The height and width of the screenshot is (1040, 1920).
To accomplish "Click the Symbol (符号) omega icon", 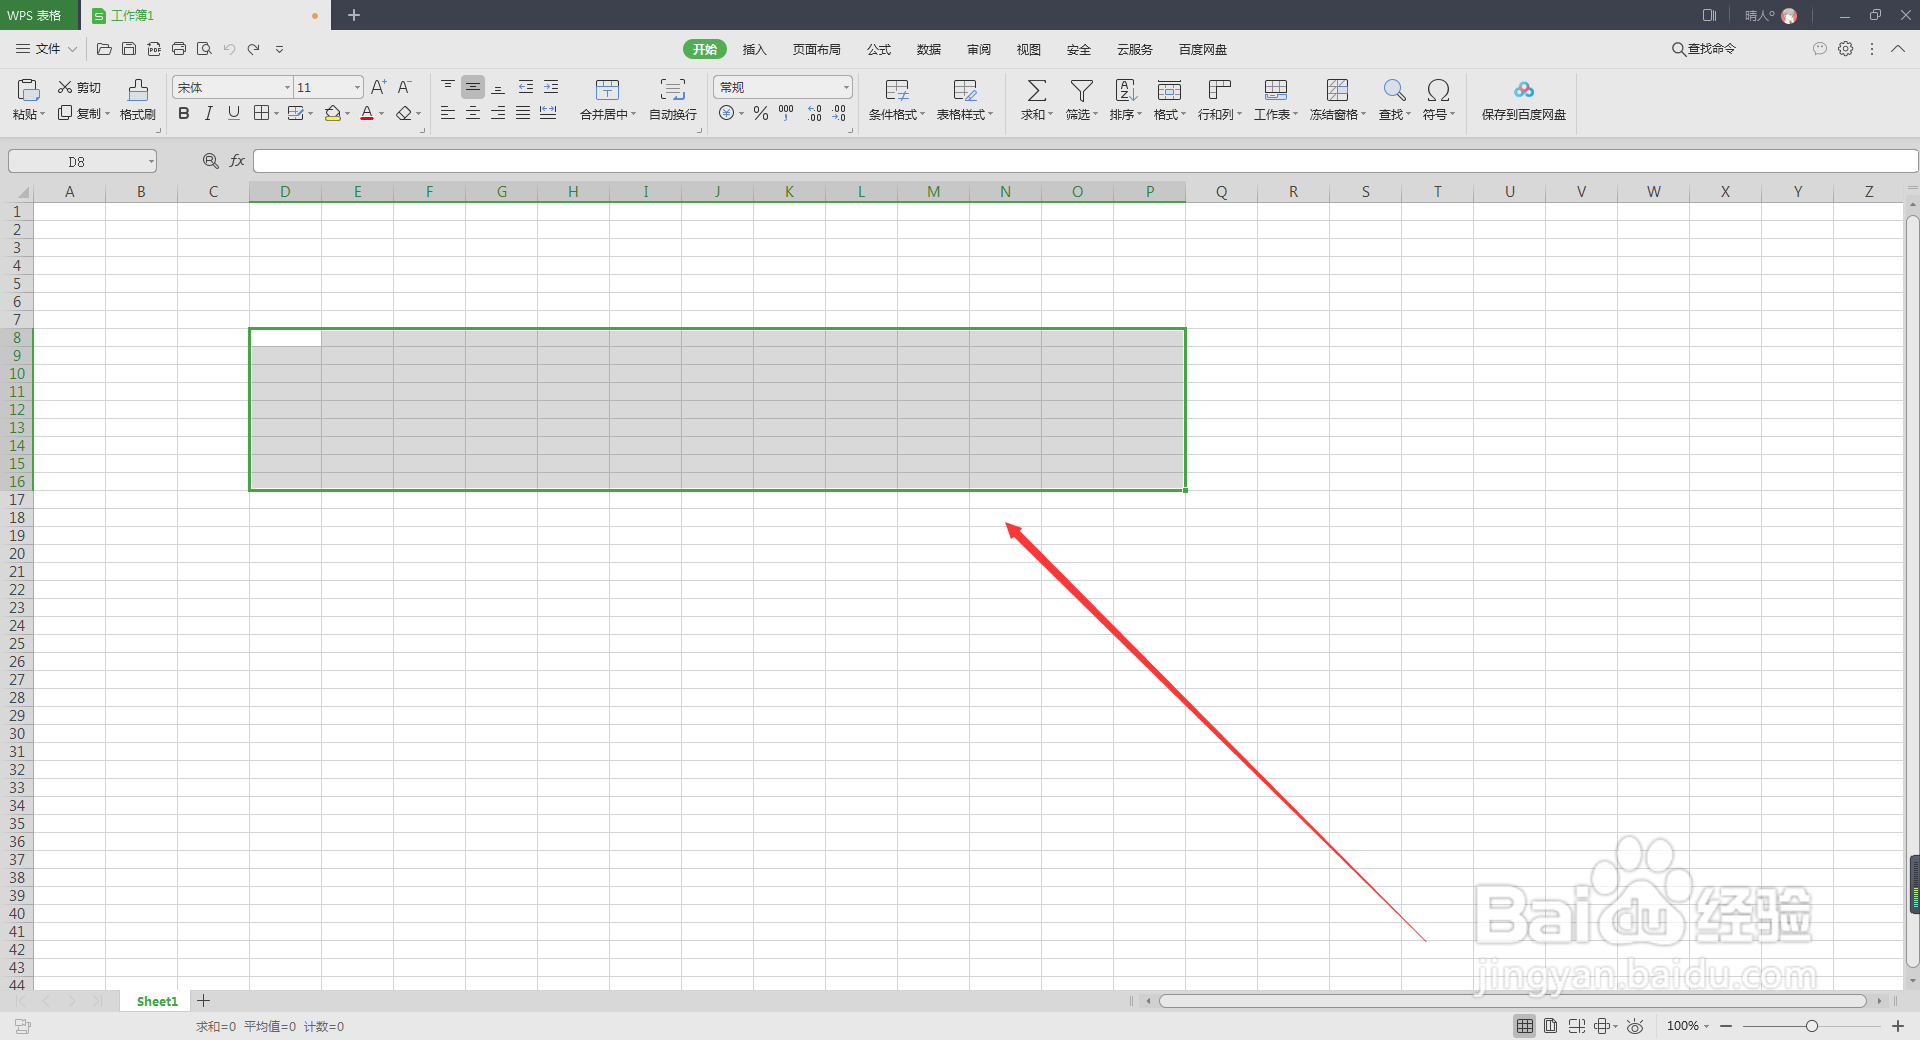I will [1438, 90].
